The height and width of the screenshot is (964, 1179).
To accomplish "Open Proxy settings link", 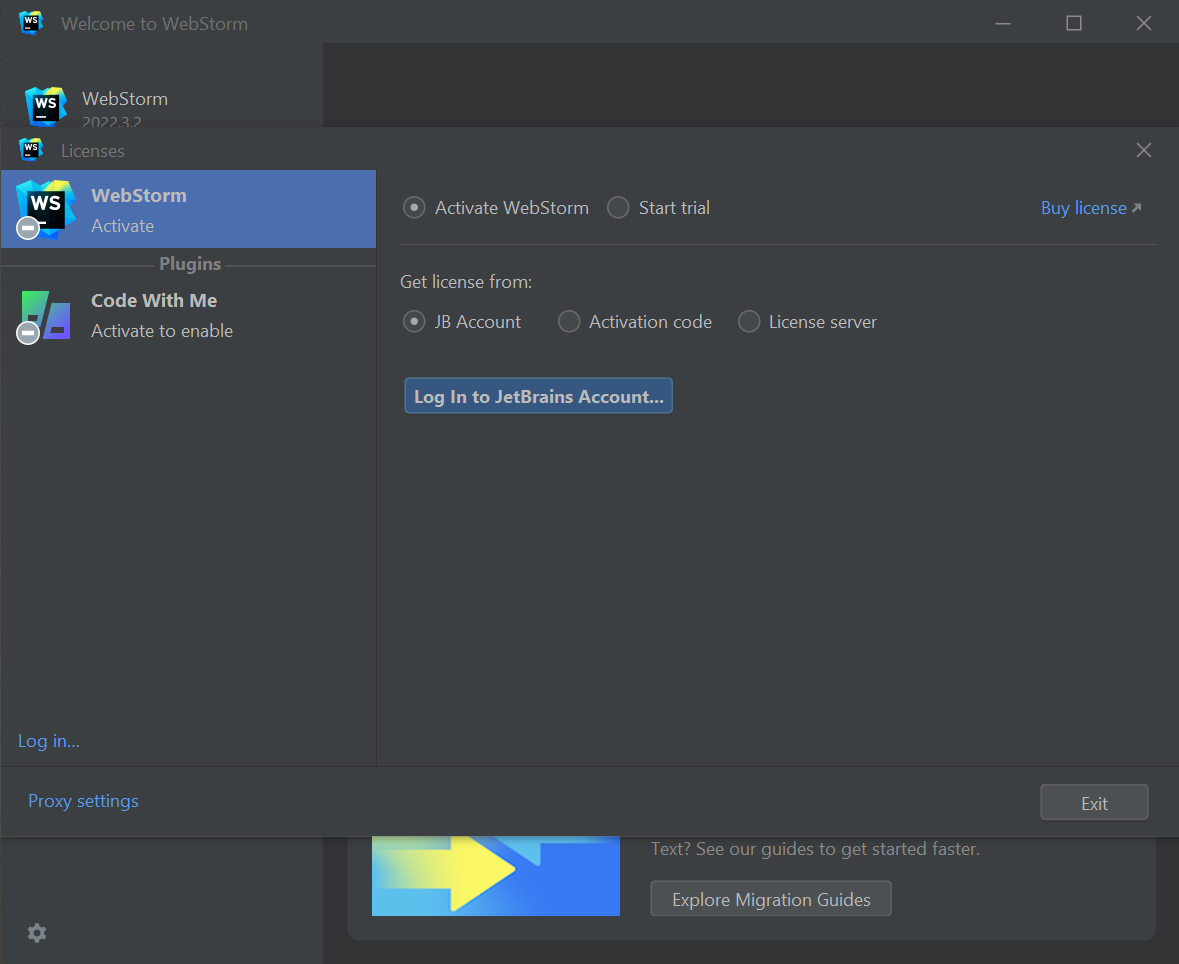I will 83,802.
